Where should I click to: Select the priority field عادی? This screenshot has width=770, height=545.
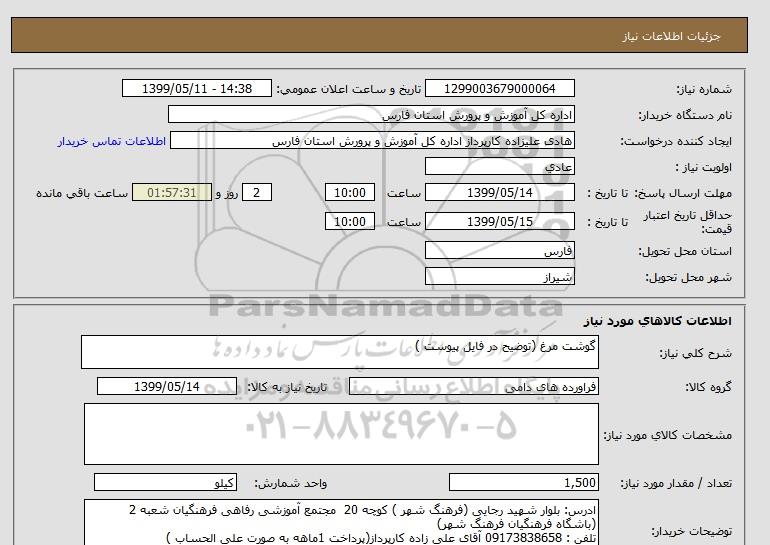point(499,166)
